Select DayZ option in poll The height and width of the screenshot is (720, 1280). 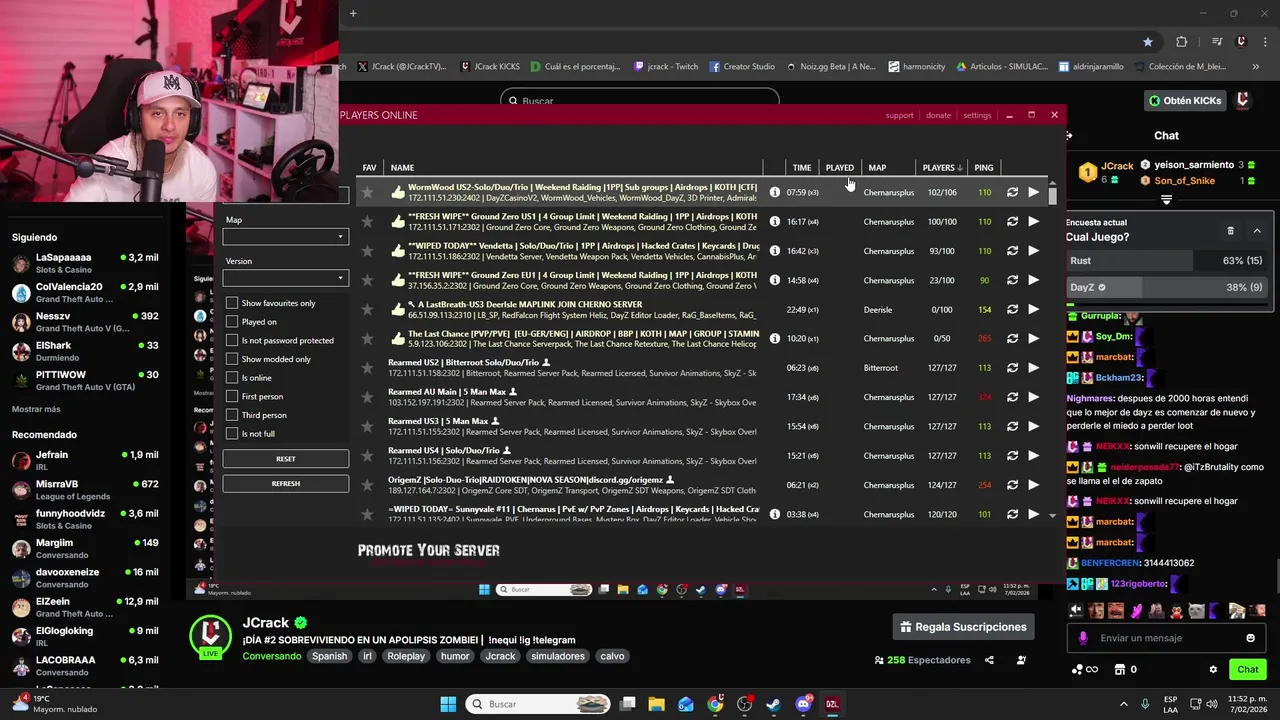1167,287
